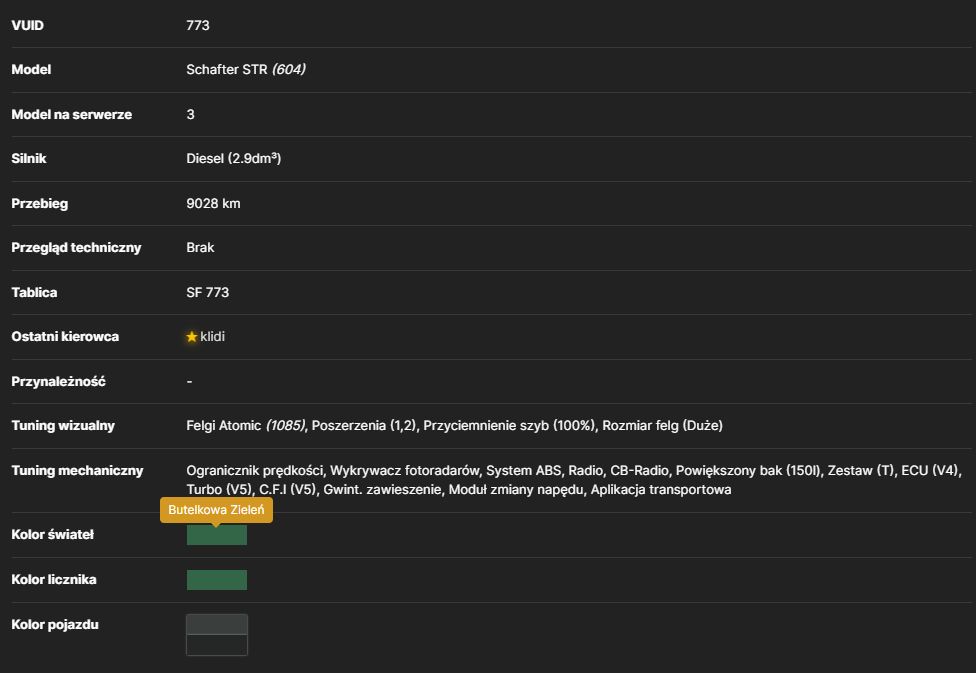Click the Tuning wizualny label
Image resolution: width=976 pixels, height=673 pixels.
click(63, 426)
